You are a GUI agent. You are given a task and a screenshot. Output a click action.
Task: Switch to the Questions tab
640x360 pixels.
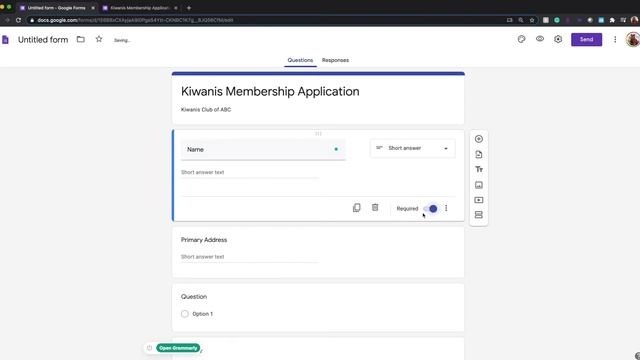[x=300, y=60]
